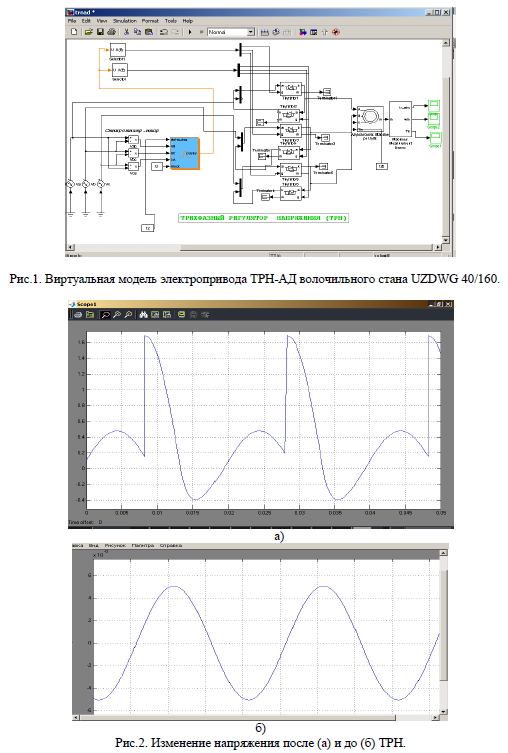
Task: Click the Open folder icon in Simulink toolbar
Action: [x=88, y=32]
